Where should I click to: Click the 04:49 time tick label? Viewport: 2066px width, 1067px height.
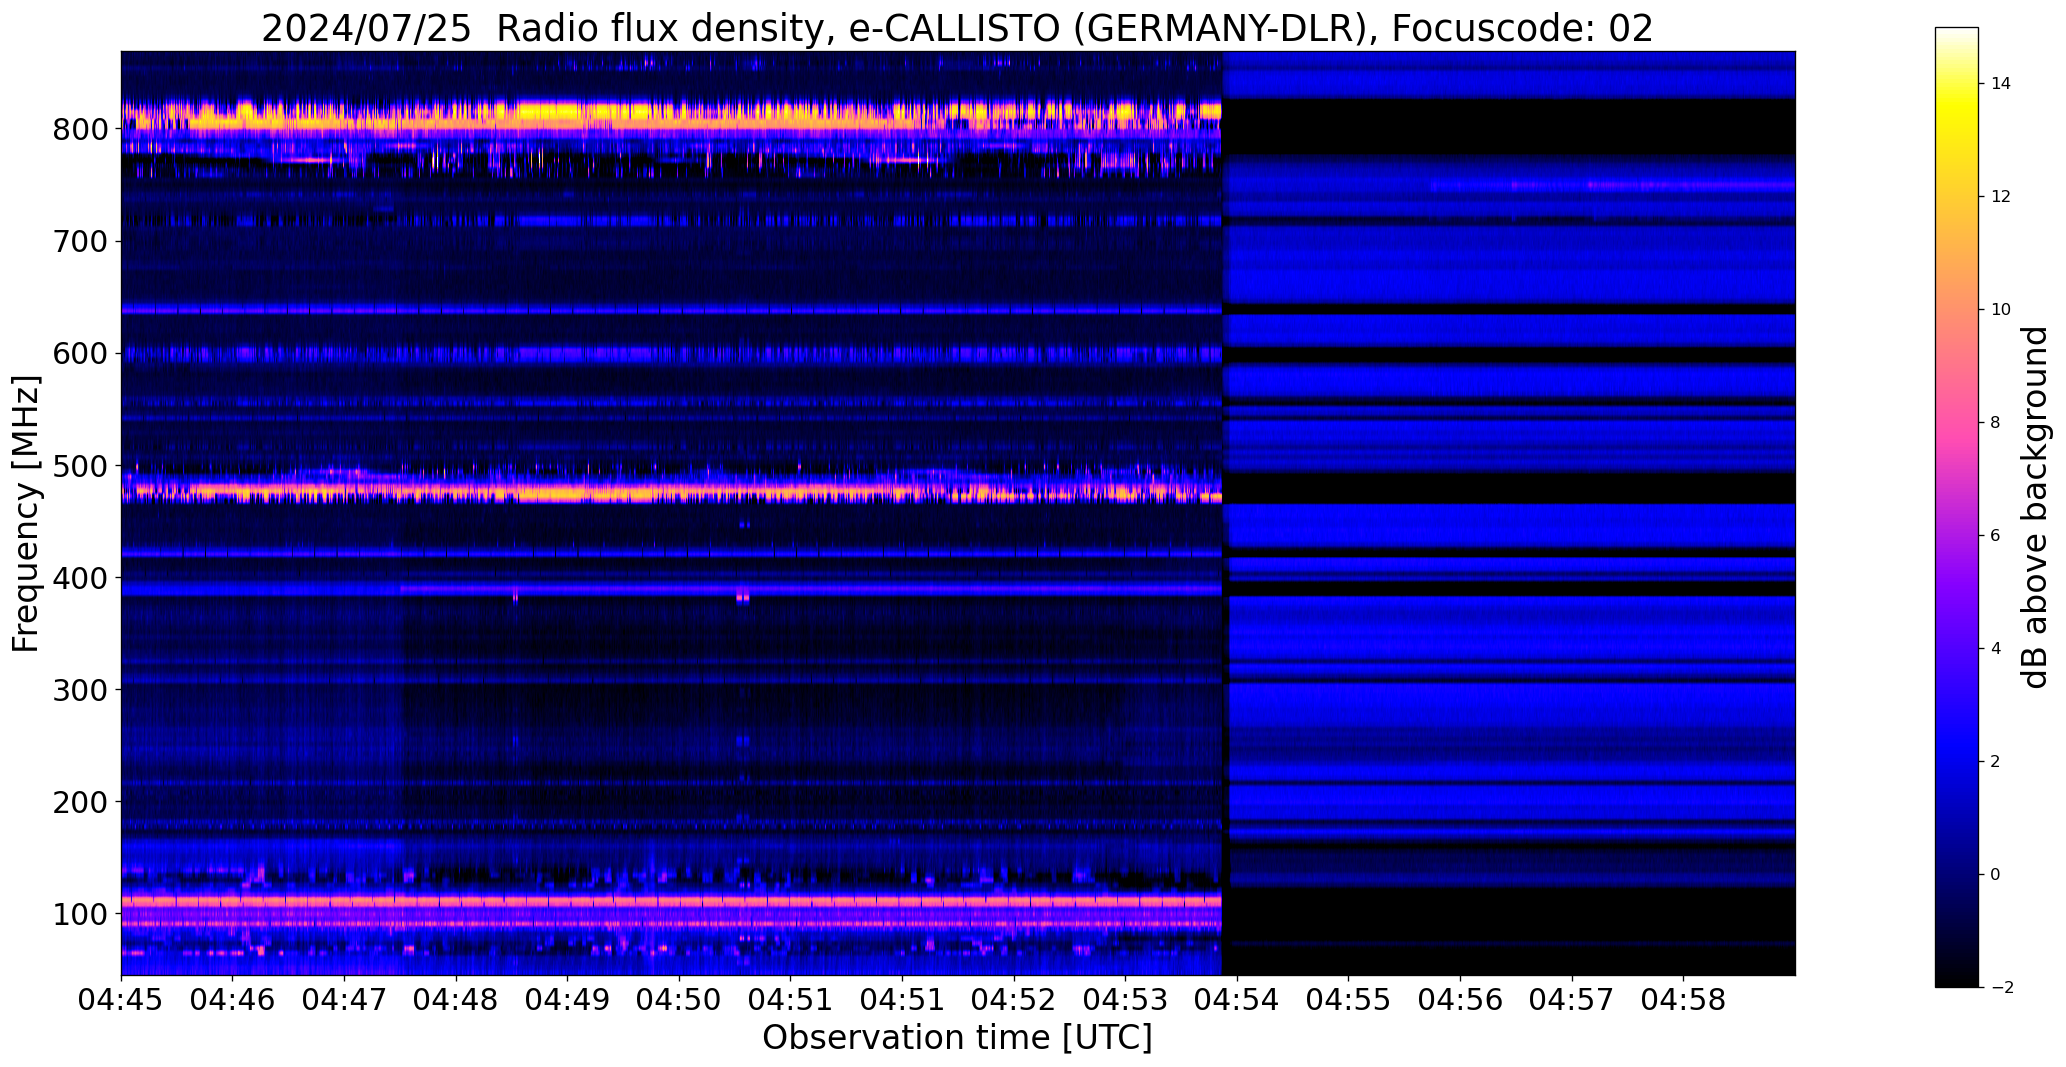[x=568, y=1000]
